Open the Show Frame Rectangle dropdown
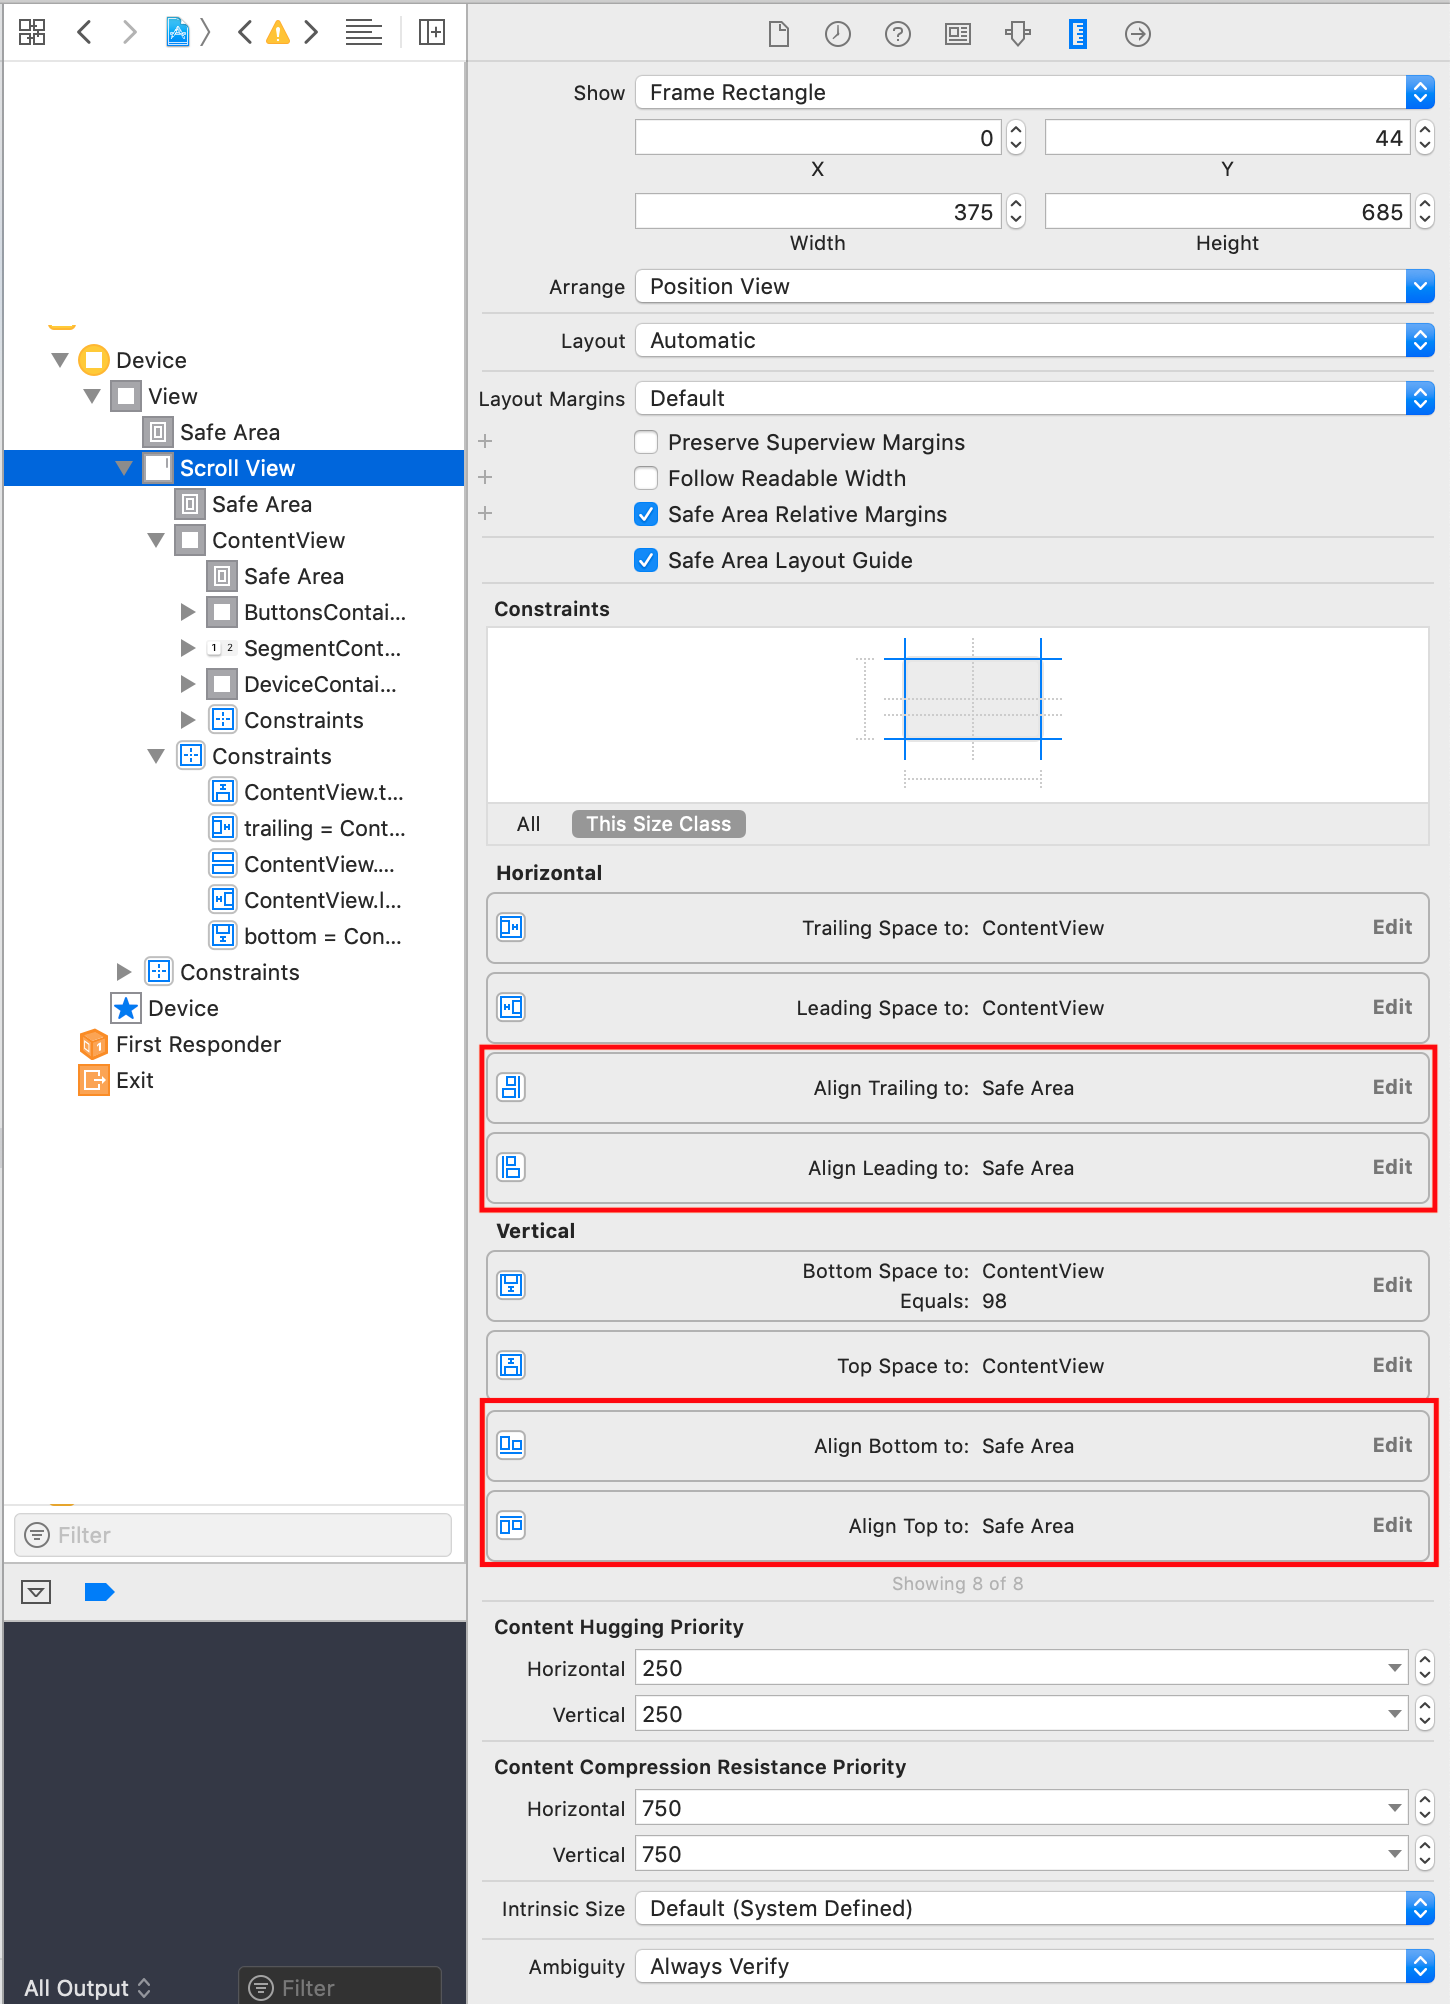 pyautogui.click(x=1035, y=92)
